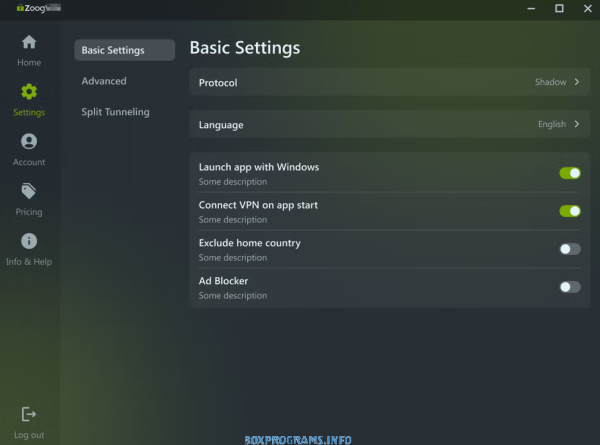Go to Home via house icon
This screenshot has height=445, width=600.
point(29,42)
